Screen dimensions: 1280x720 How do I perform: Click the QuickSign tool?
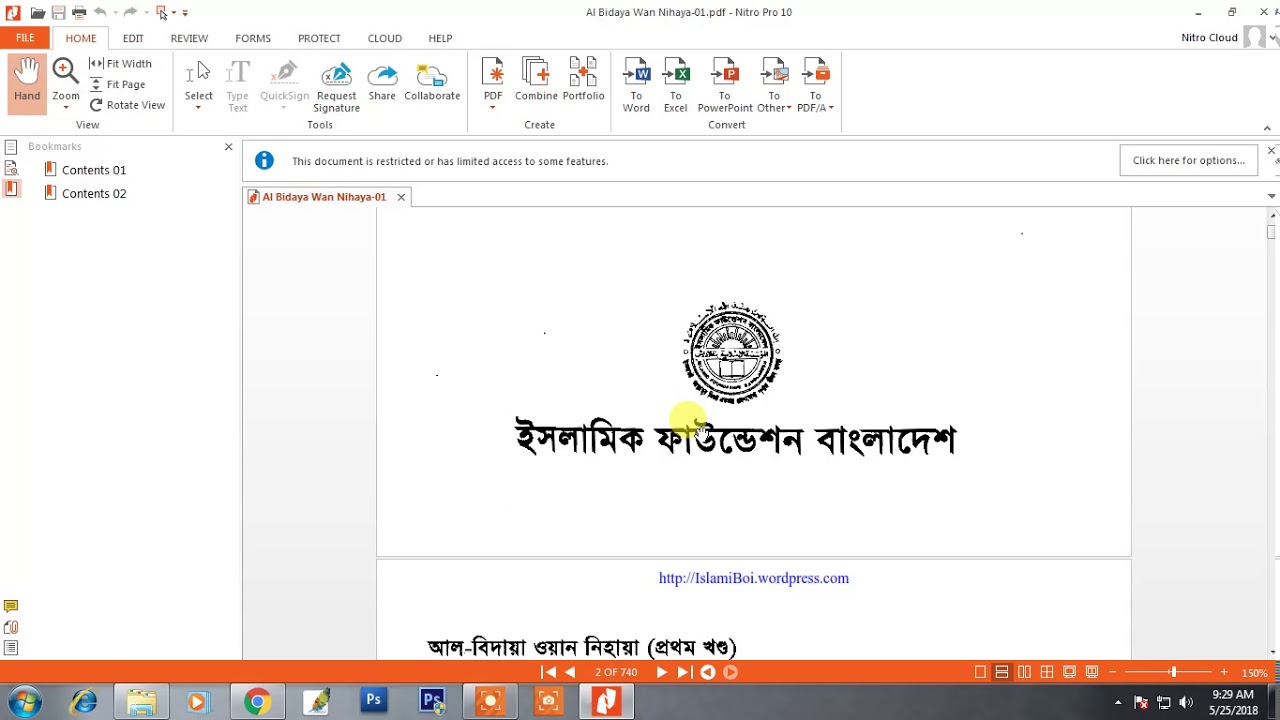(x=284, y=80)
